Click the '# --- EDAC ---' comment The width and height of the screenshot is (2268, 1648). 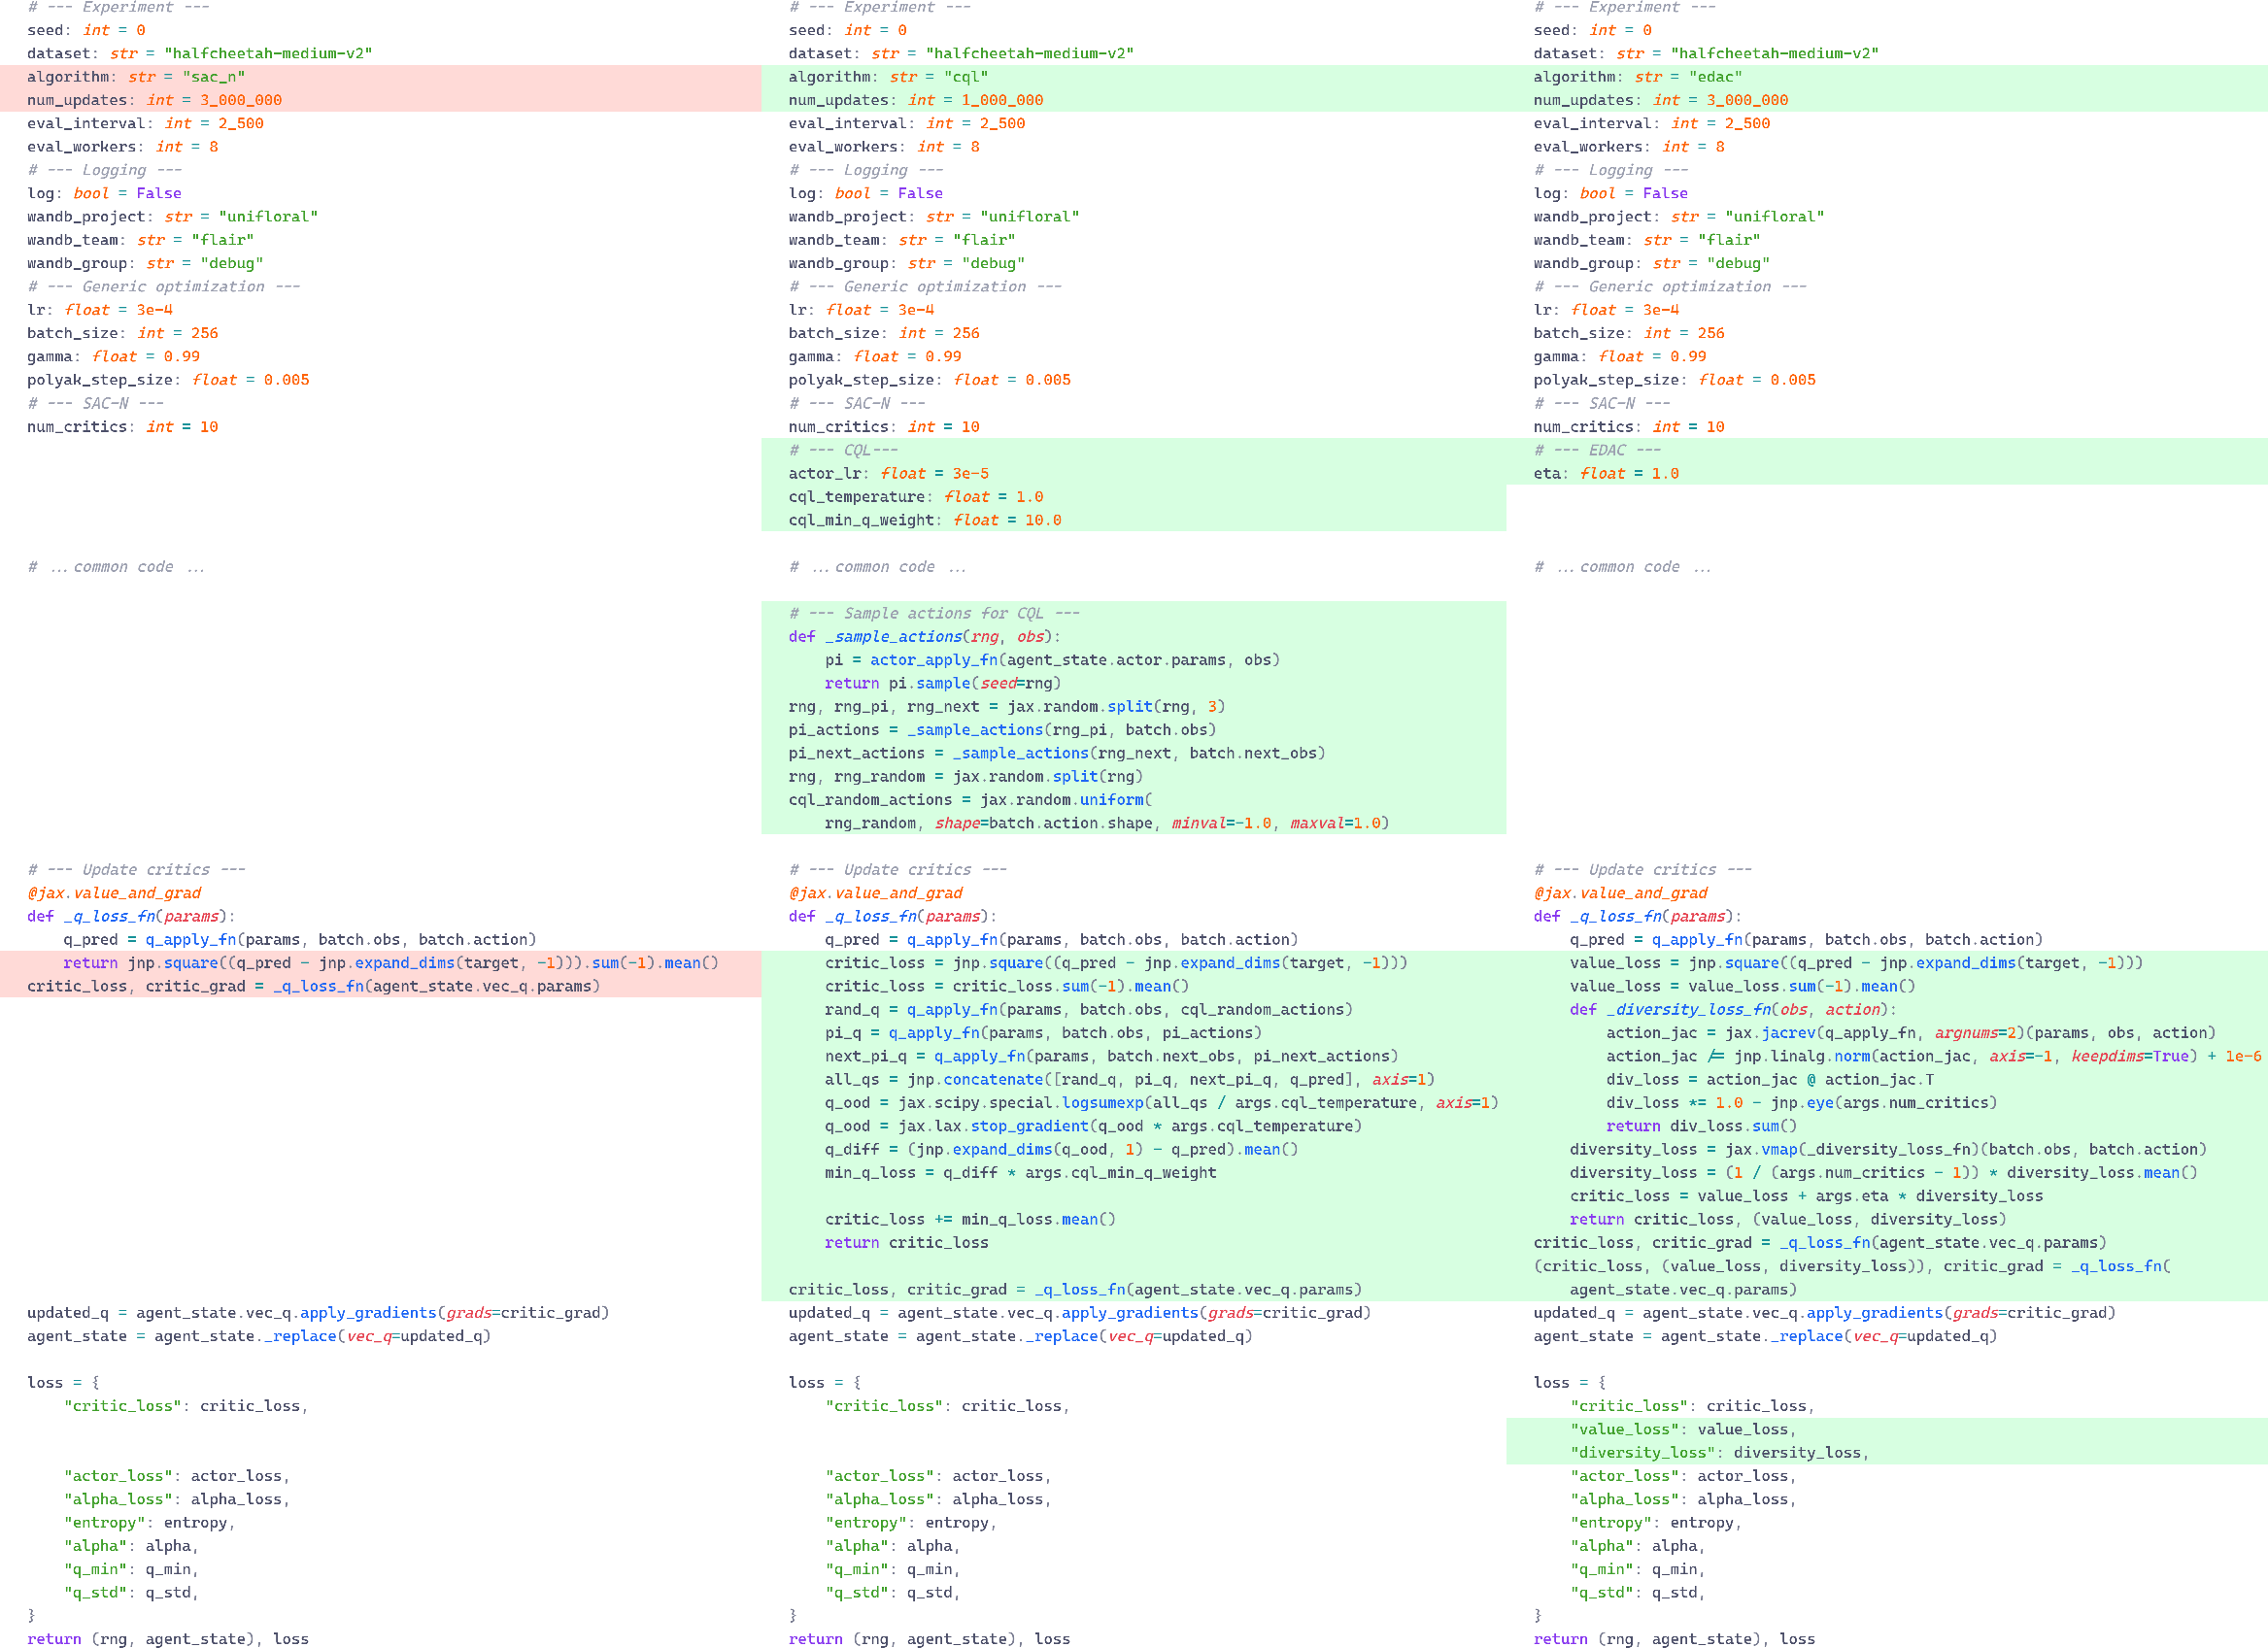point(1597,450)
